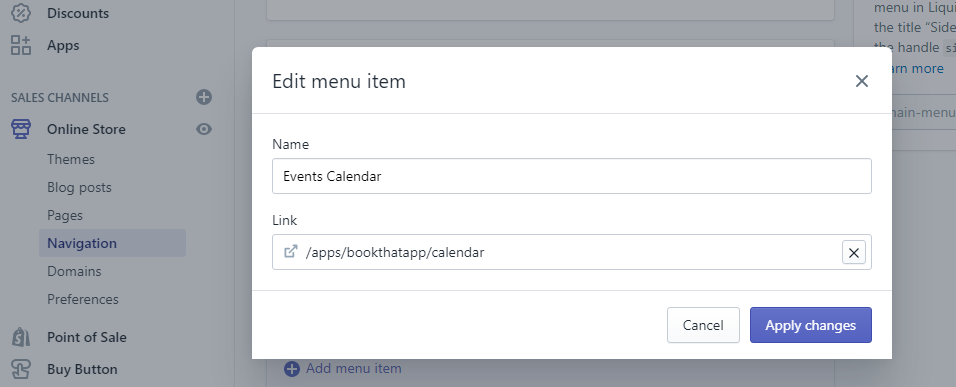
Task: Click the Online Store storefront icon
Action: [21, 129]
